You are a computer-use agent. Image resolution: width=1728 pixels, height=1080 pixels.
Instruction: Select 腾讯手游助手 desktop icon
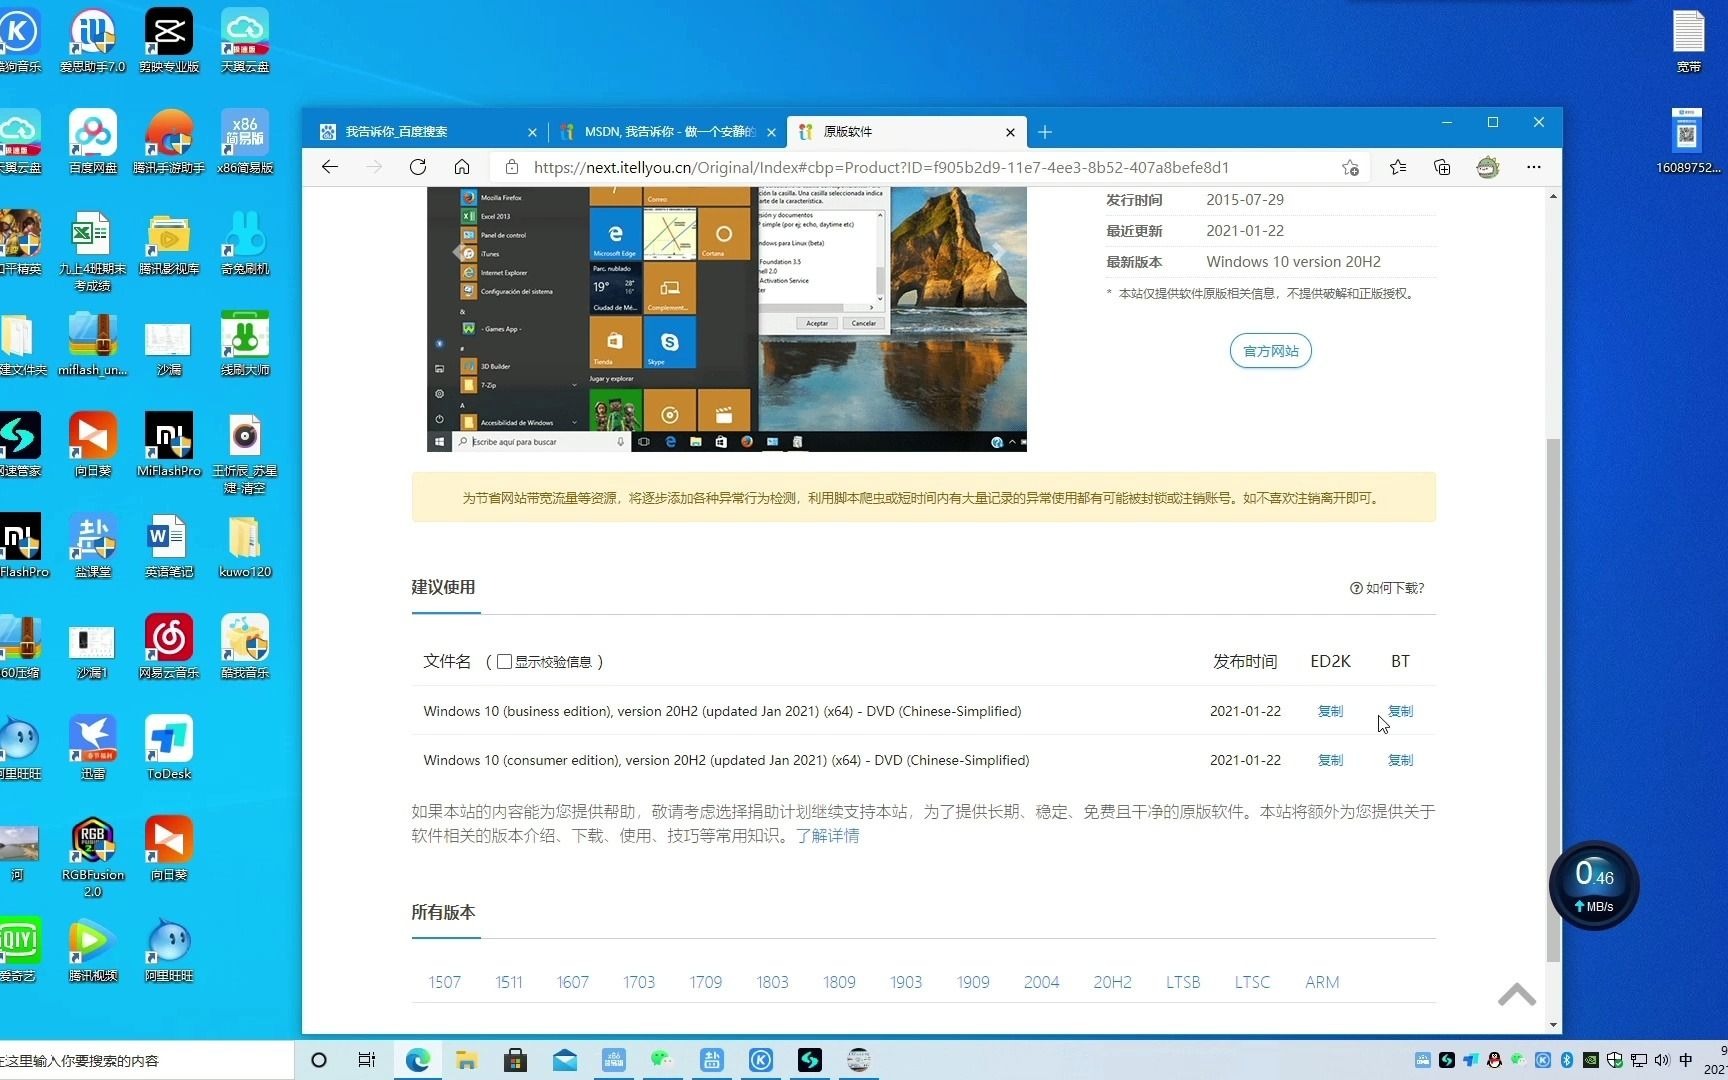pos(169,142)
